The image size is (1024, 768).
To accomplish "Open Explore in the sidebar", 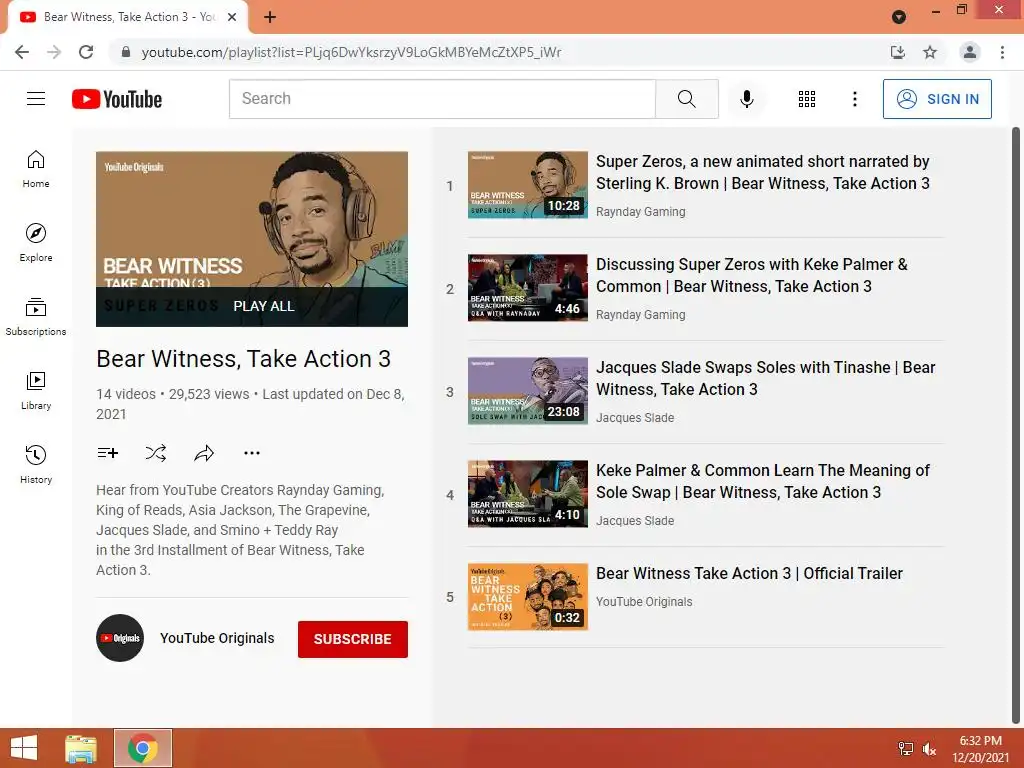I will tap(36, 242).
